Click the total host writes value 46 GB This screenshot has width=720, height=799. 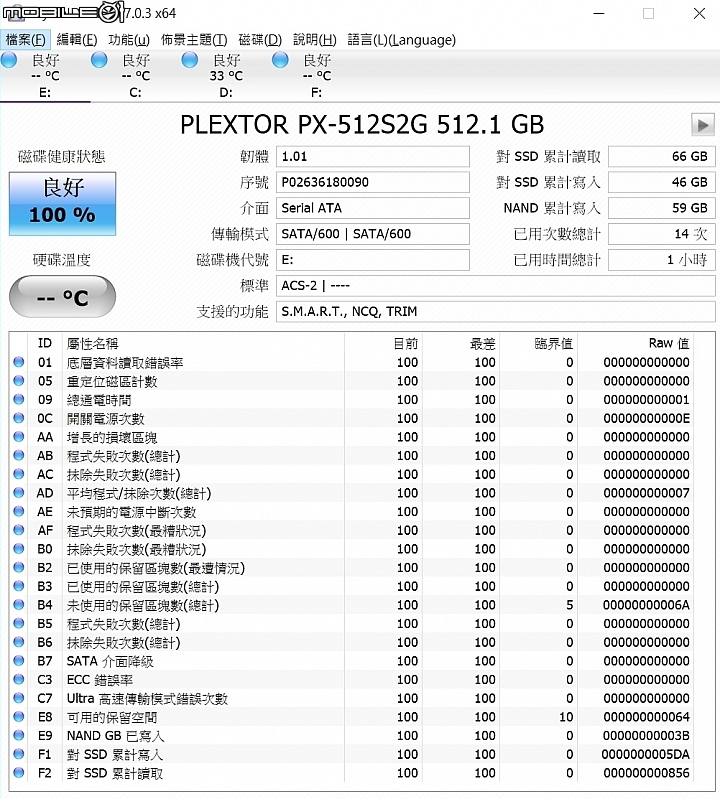point(661,182)
